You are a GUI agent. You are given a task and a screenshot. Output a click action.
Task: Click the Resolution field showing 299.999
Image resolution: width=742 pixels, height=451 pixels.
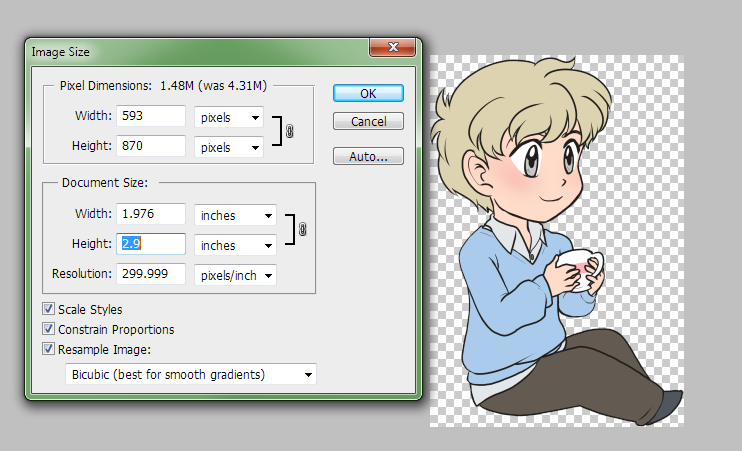(151, 274)
